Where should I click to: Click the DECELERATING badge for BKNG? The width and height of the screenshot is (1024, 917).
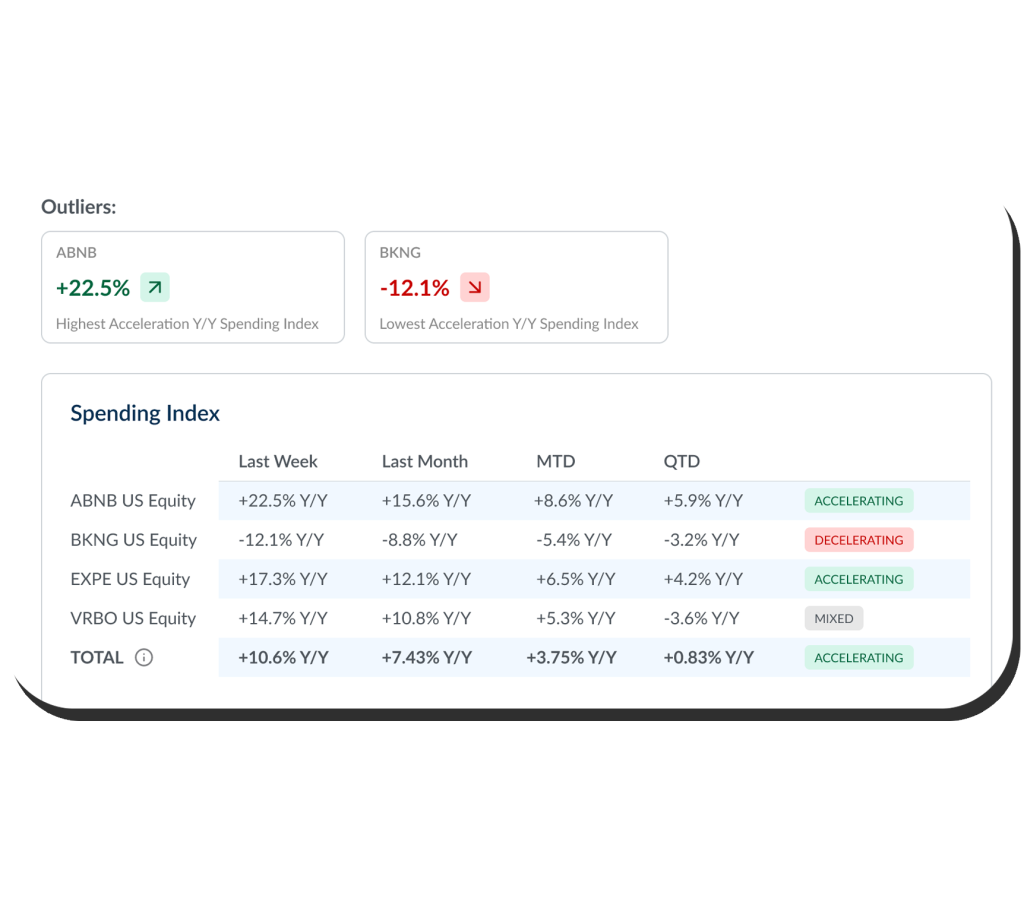tap(858, 540)
